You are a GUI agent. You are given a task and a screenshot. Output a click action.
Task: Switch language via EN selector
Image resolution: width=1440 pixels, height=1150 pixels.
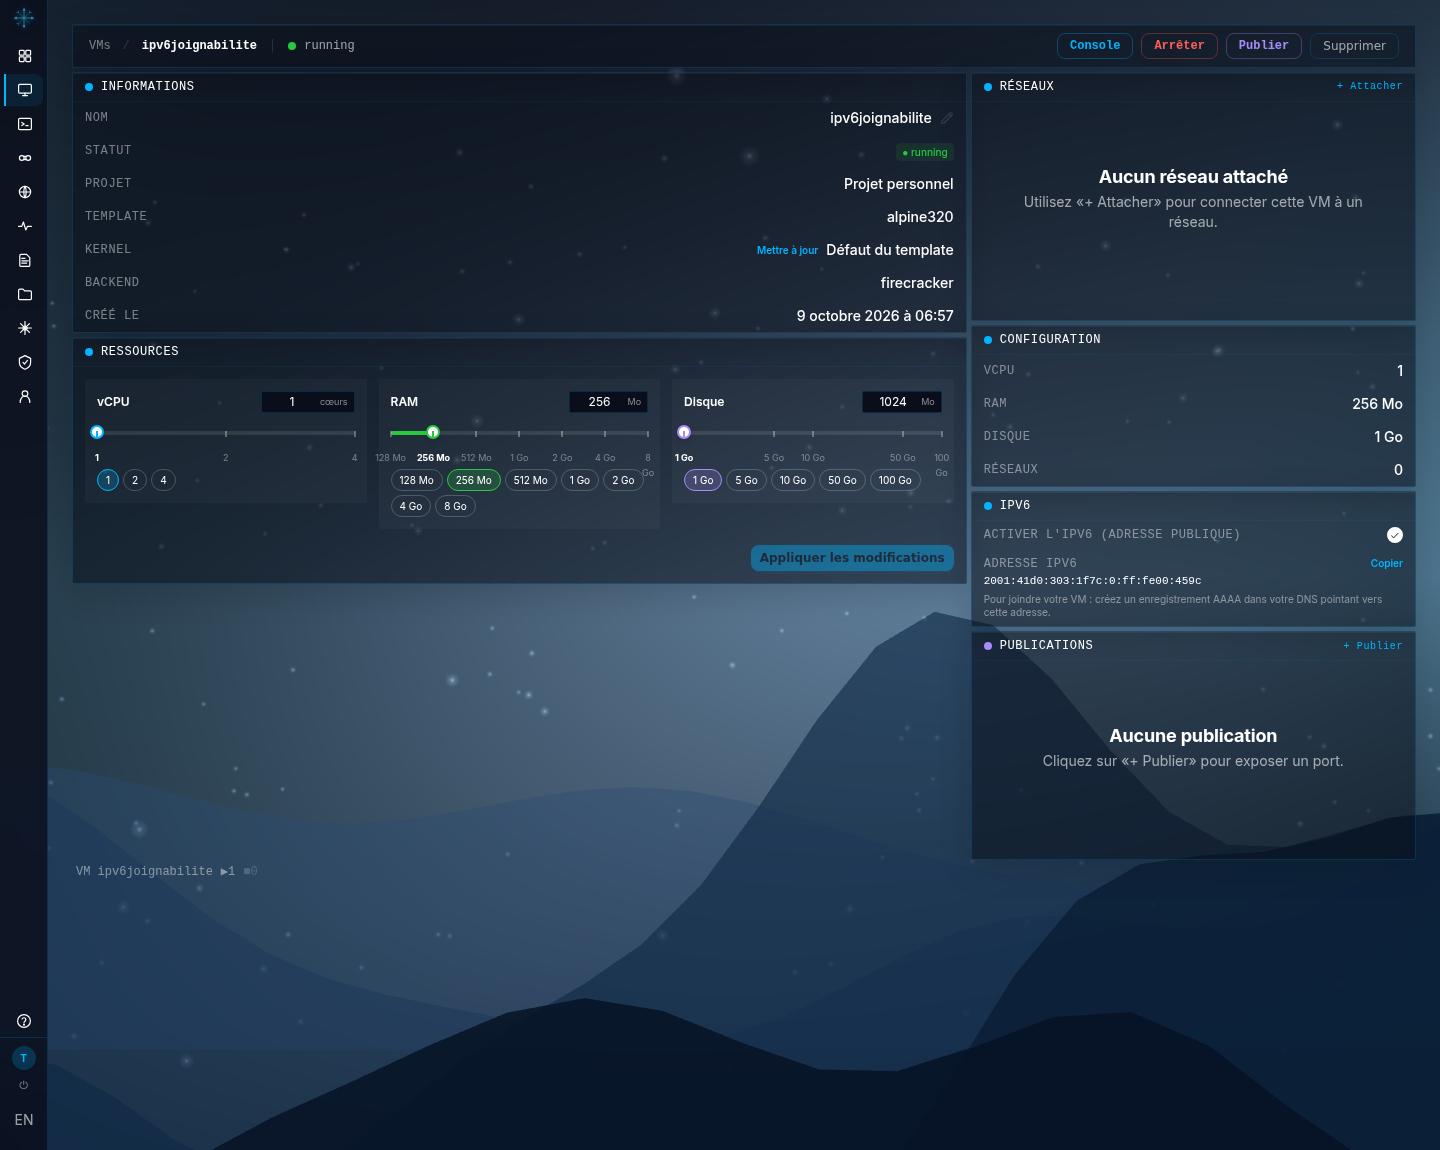coord(24,1120)
